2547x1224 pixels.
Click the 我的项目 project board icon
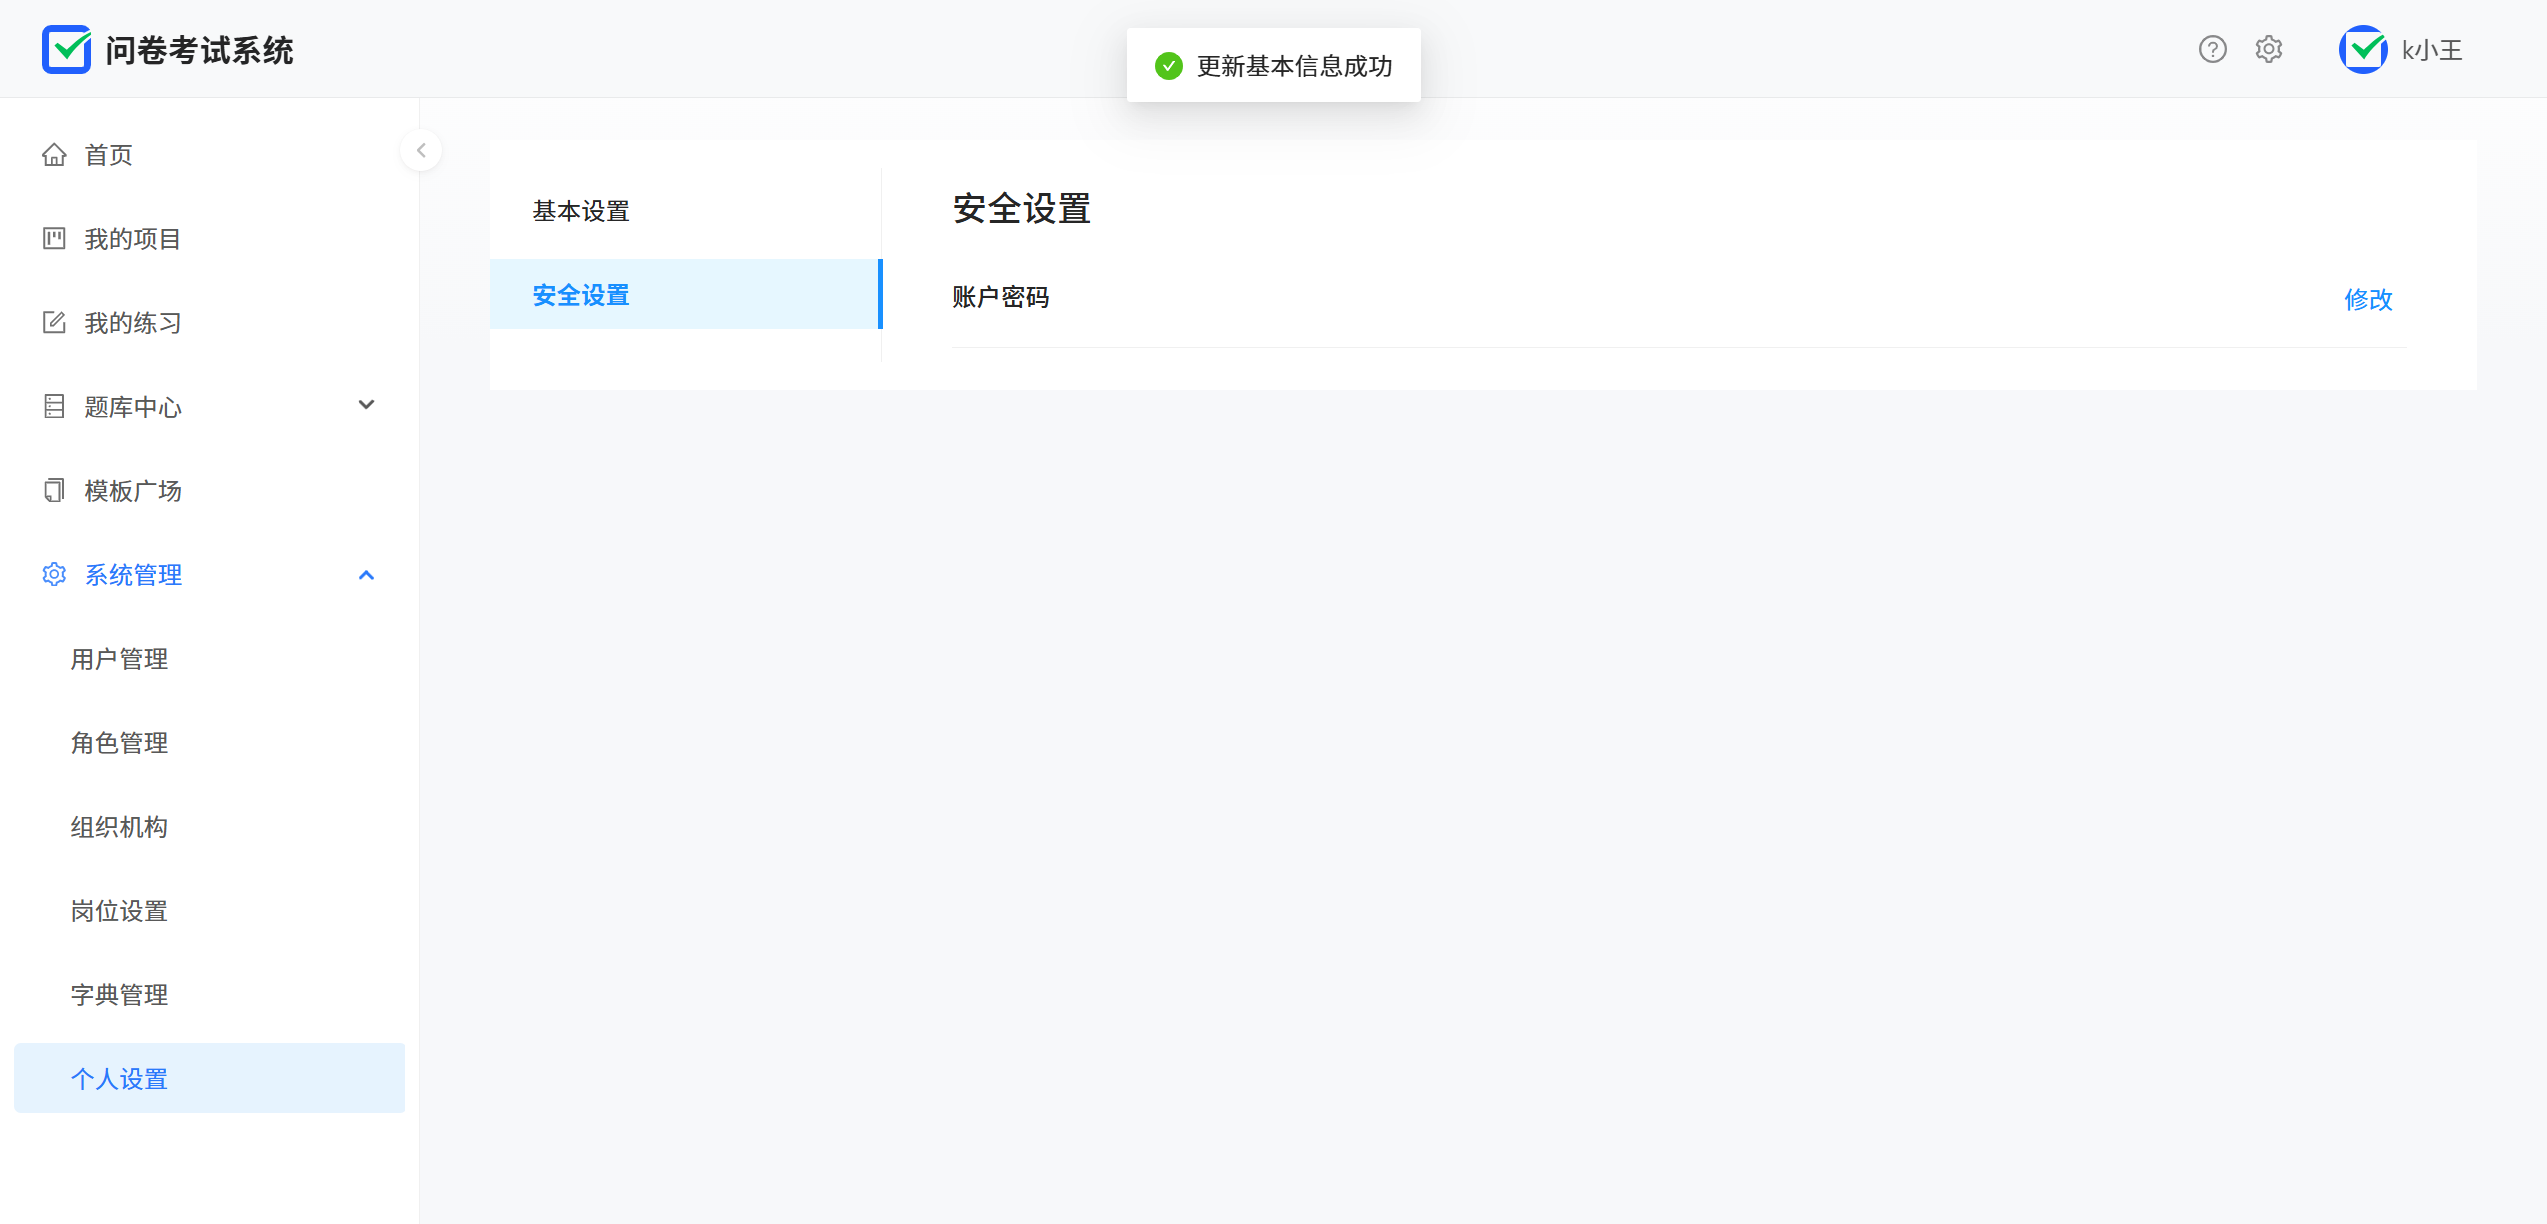coord(54,239)
